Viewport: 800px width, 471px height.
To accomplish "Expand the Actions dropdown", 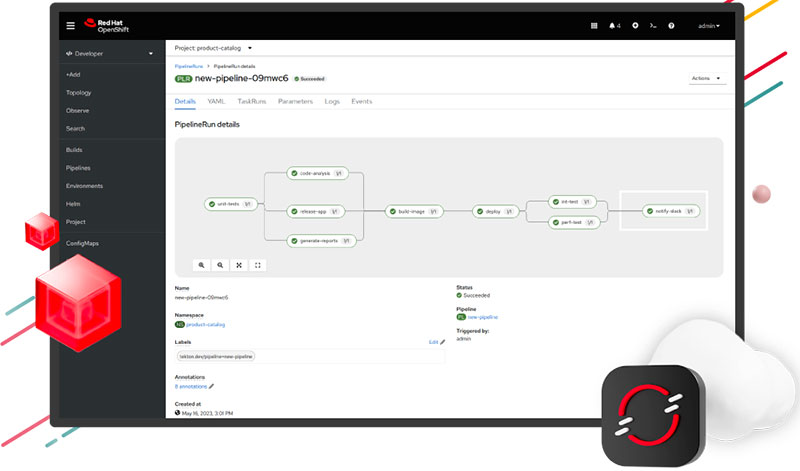I will (x=707, y=78).
